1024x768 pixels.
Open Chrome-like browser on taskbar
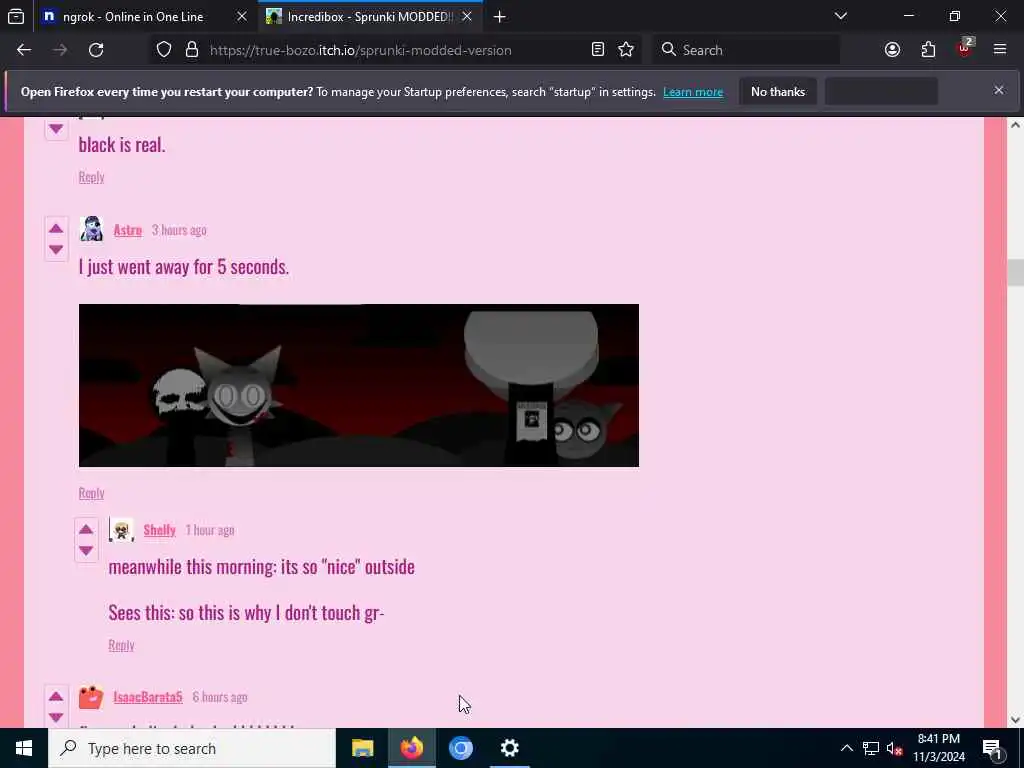[460, 748]
